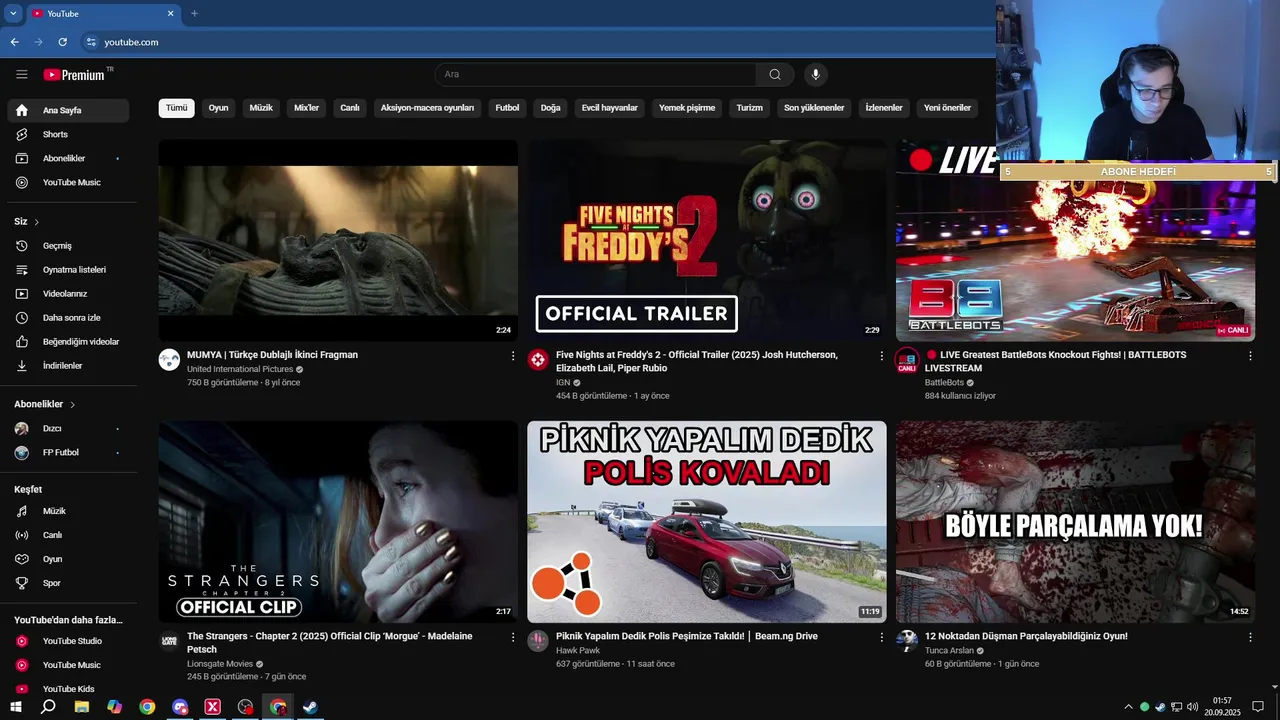This screenshot has height=720, width=1280.
Task: Select the Müzik filter chip
Action: click(261, 108)
